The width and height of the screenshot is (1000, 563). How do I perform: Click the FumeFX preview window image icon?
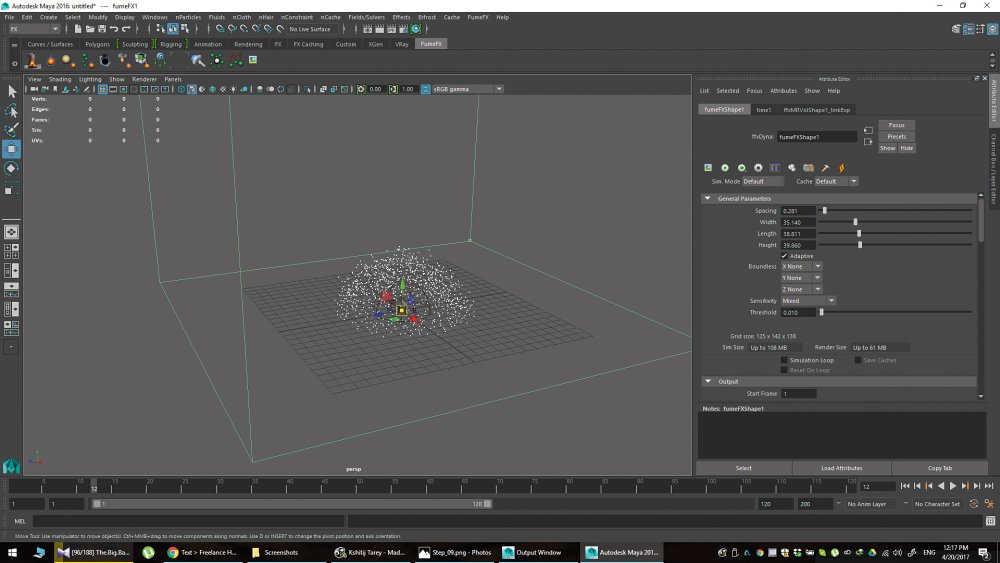(708, 168)
